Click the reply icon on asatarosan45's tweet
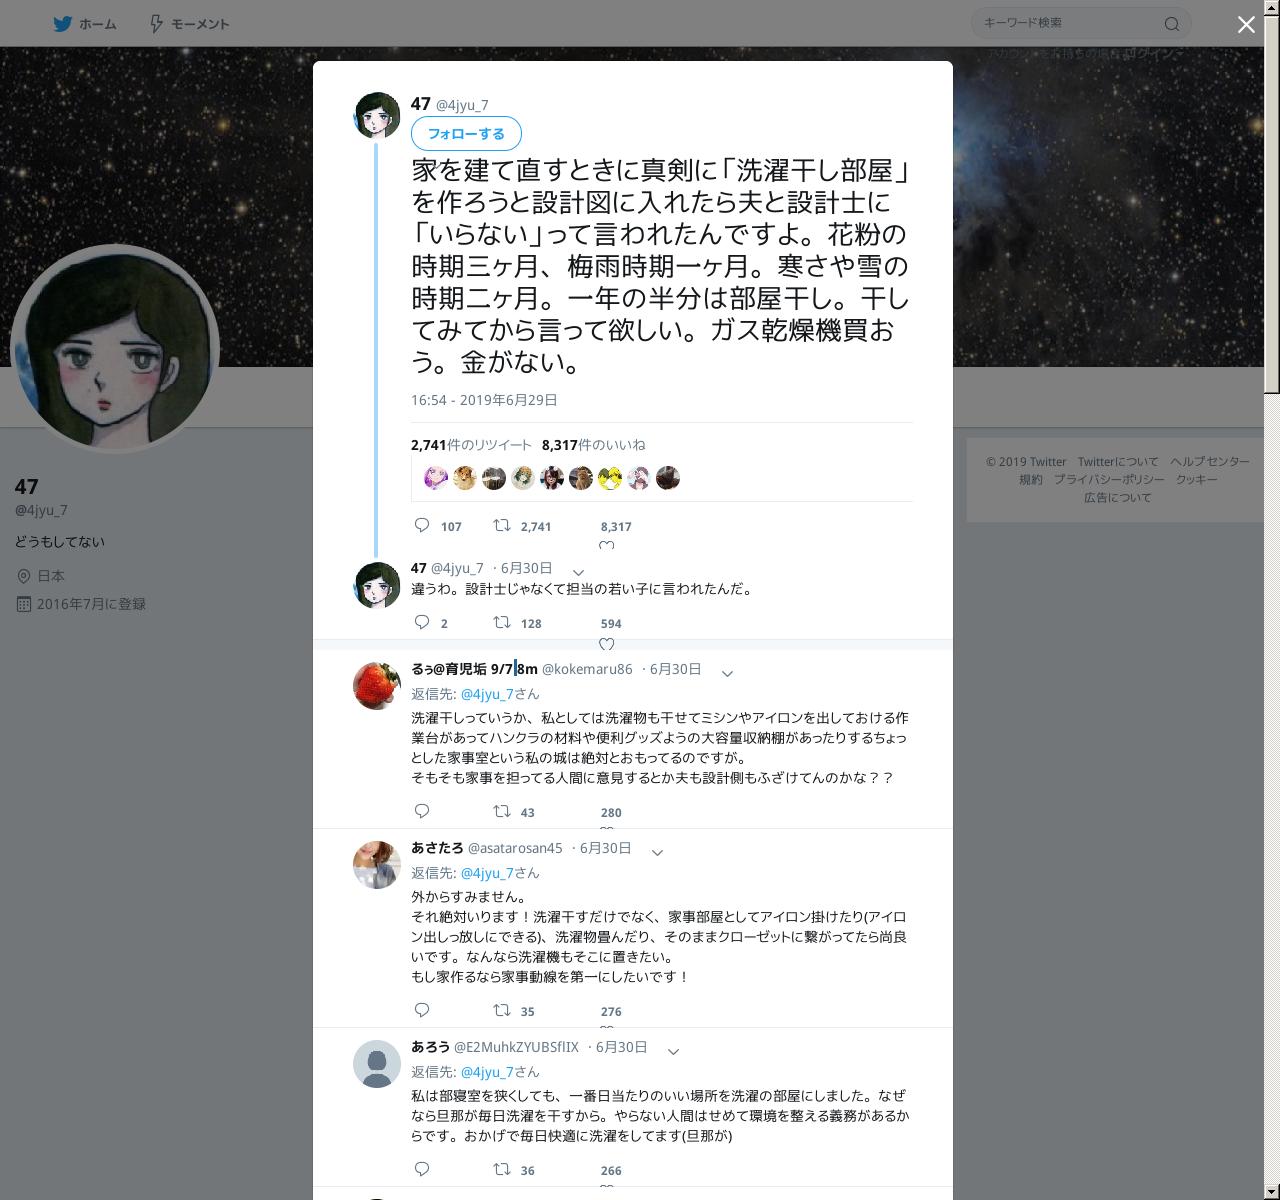This screenshot has width=1280, height=1200. (422, 1010)
